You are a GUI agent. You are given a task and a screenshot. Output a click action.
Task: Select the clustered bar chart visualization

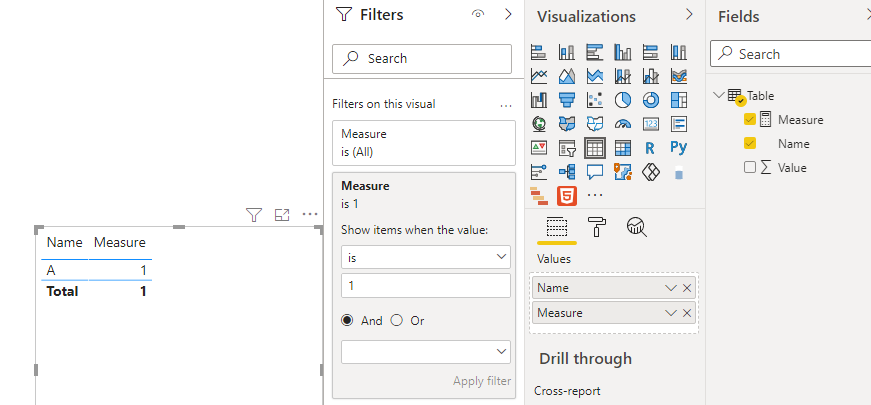[595, 52]
